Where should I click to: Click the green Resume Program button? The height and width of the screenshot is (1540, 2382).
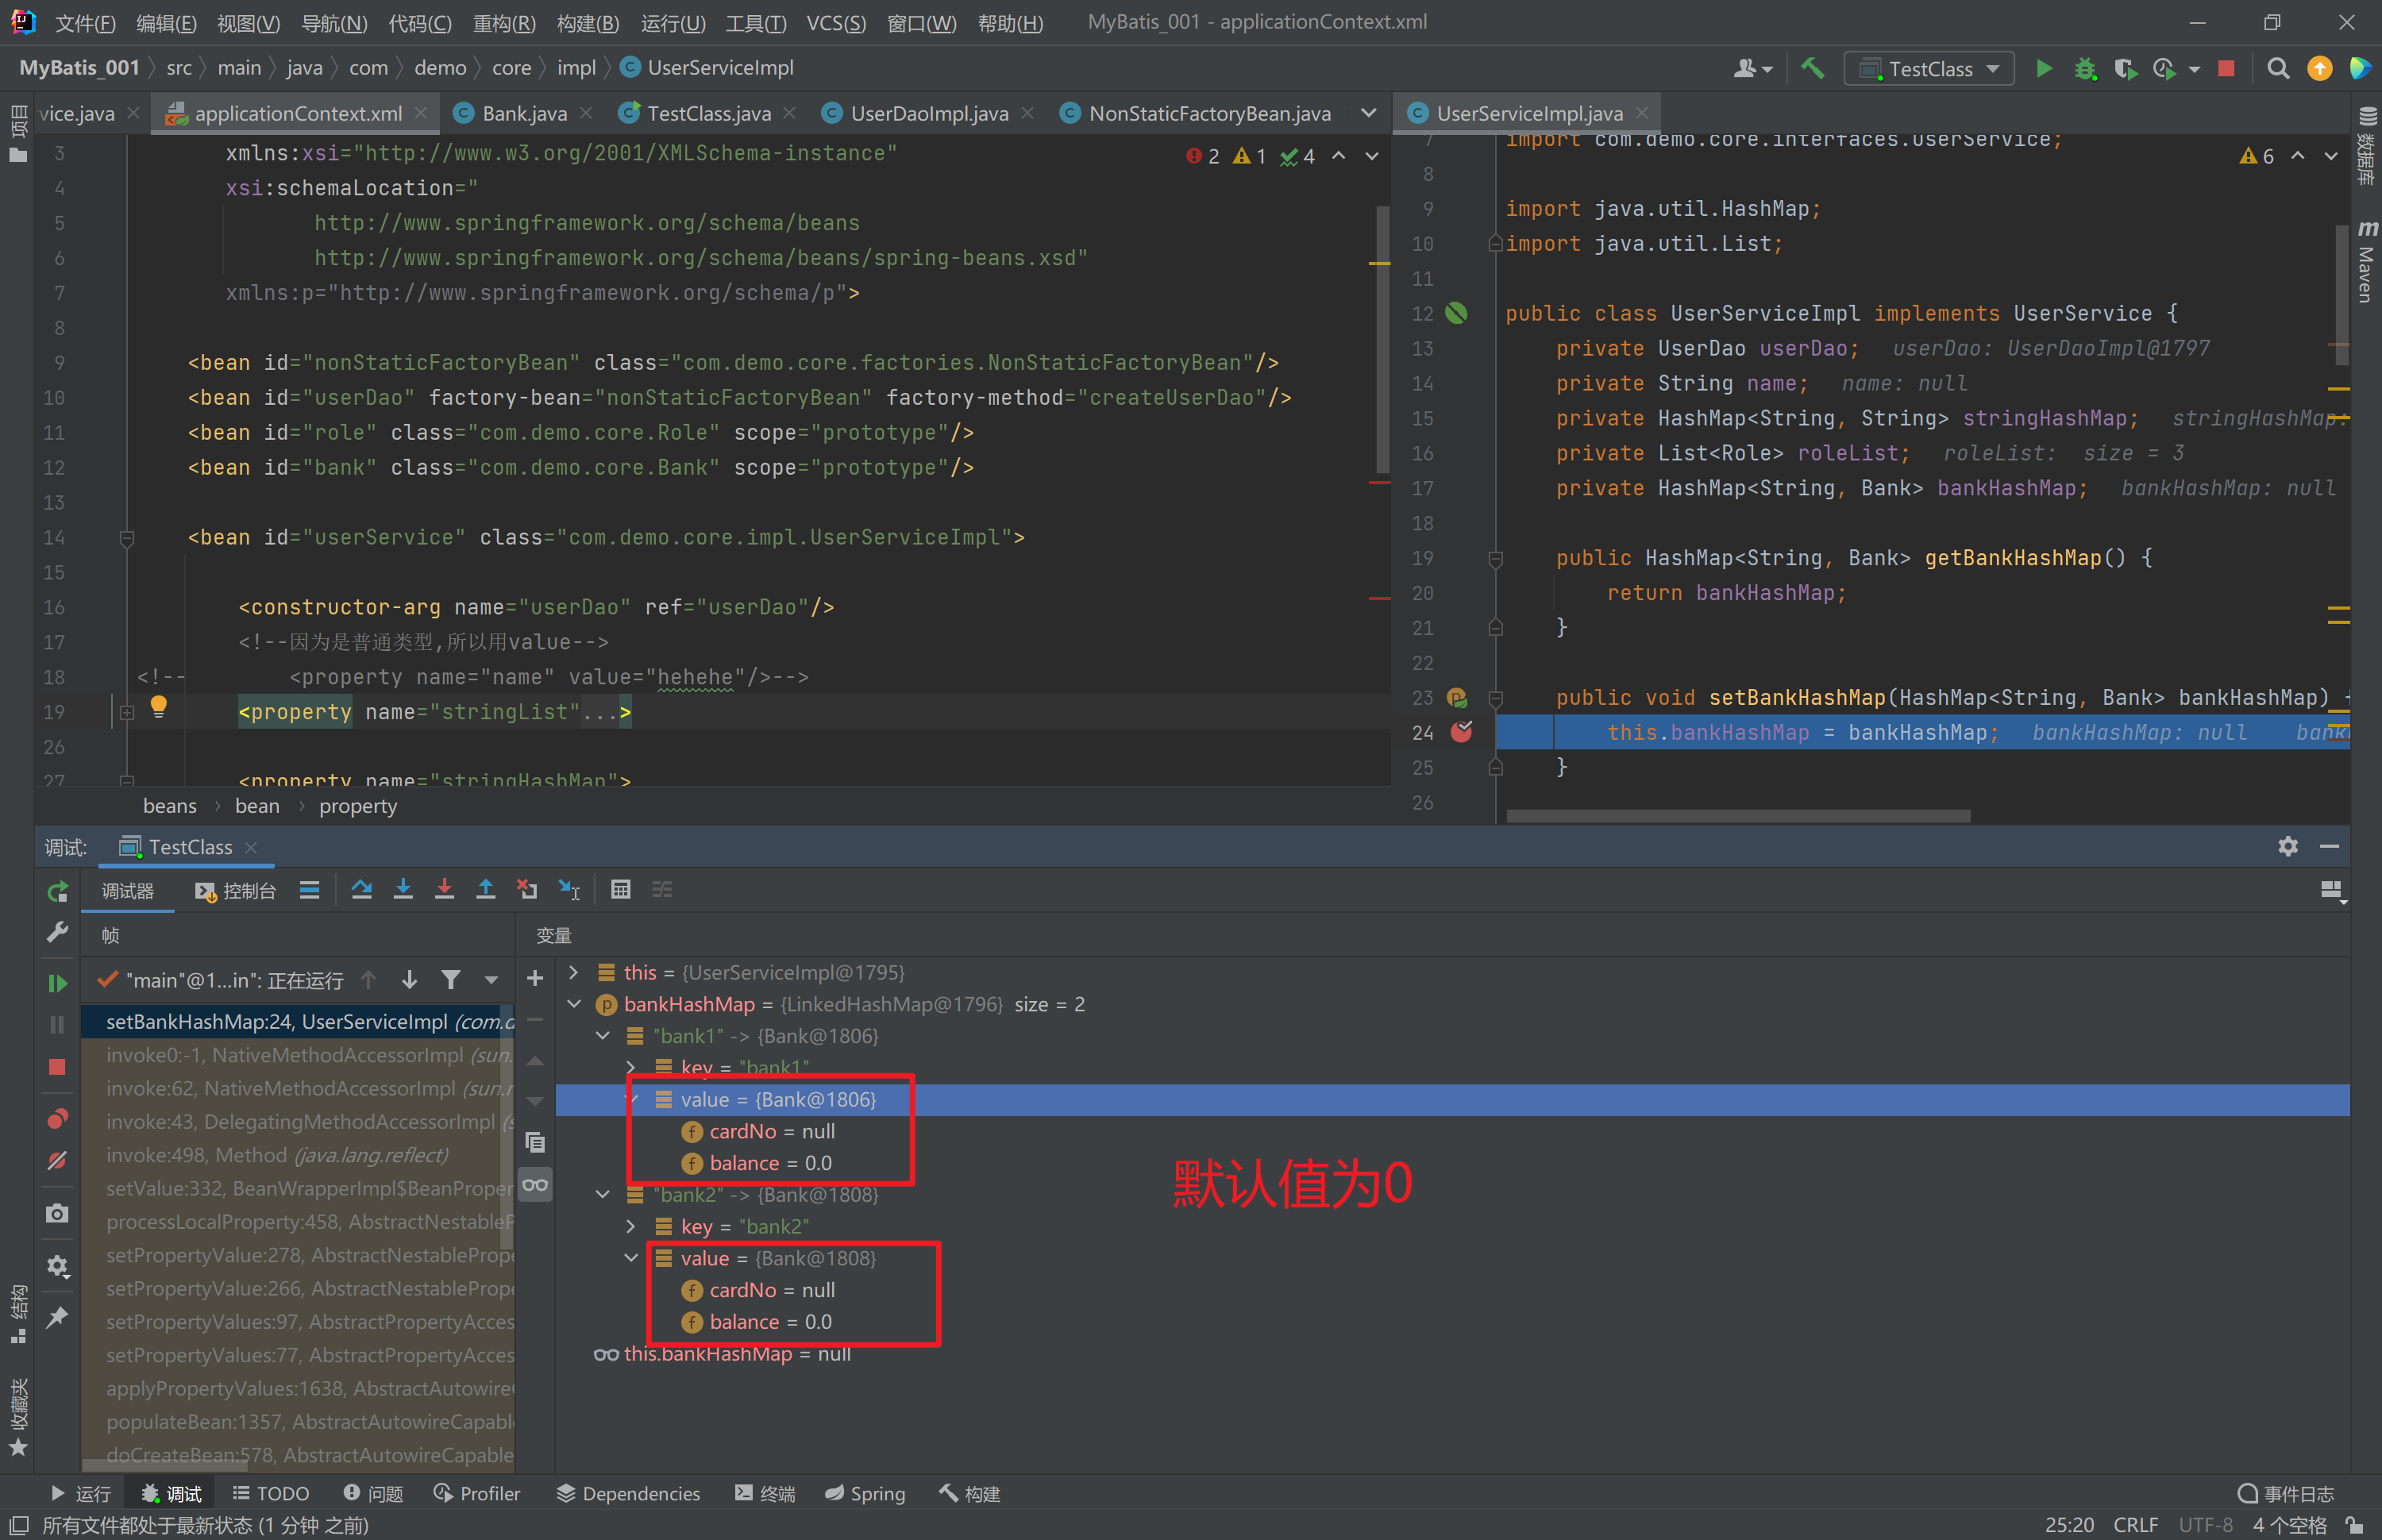coord(57,983)
